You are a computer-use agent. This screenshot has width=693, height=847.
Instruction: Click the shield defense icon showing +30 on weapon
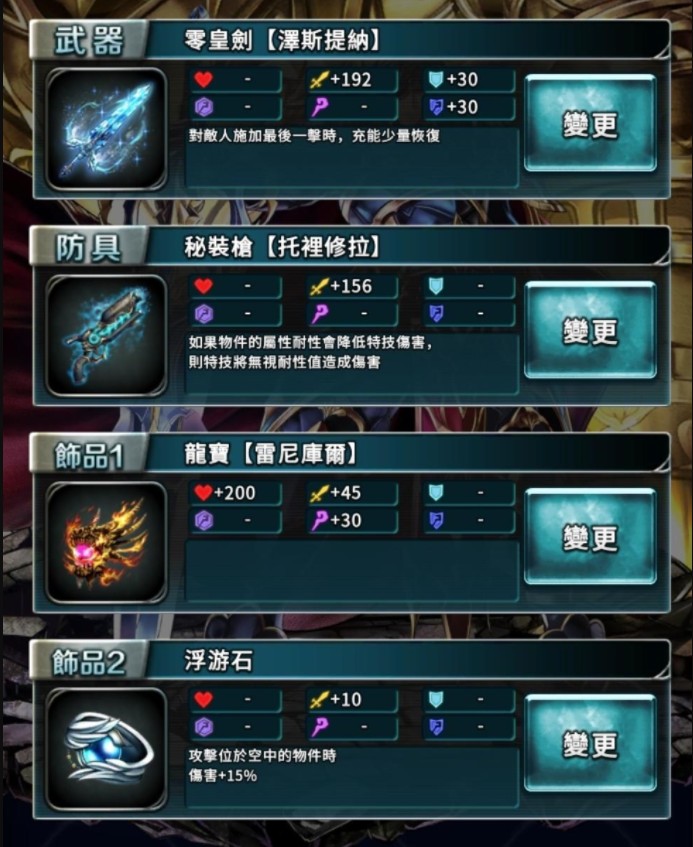tap(436, 80)
